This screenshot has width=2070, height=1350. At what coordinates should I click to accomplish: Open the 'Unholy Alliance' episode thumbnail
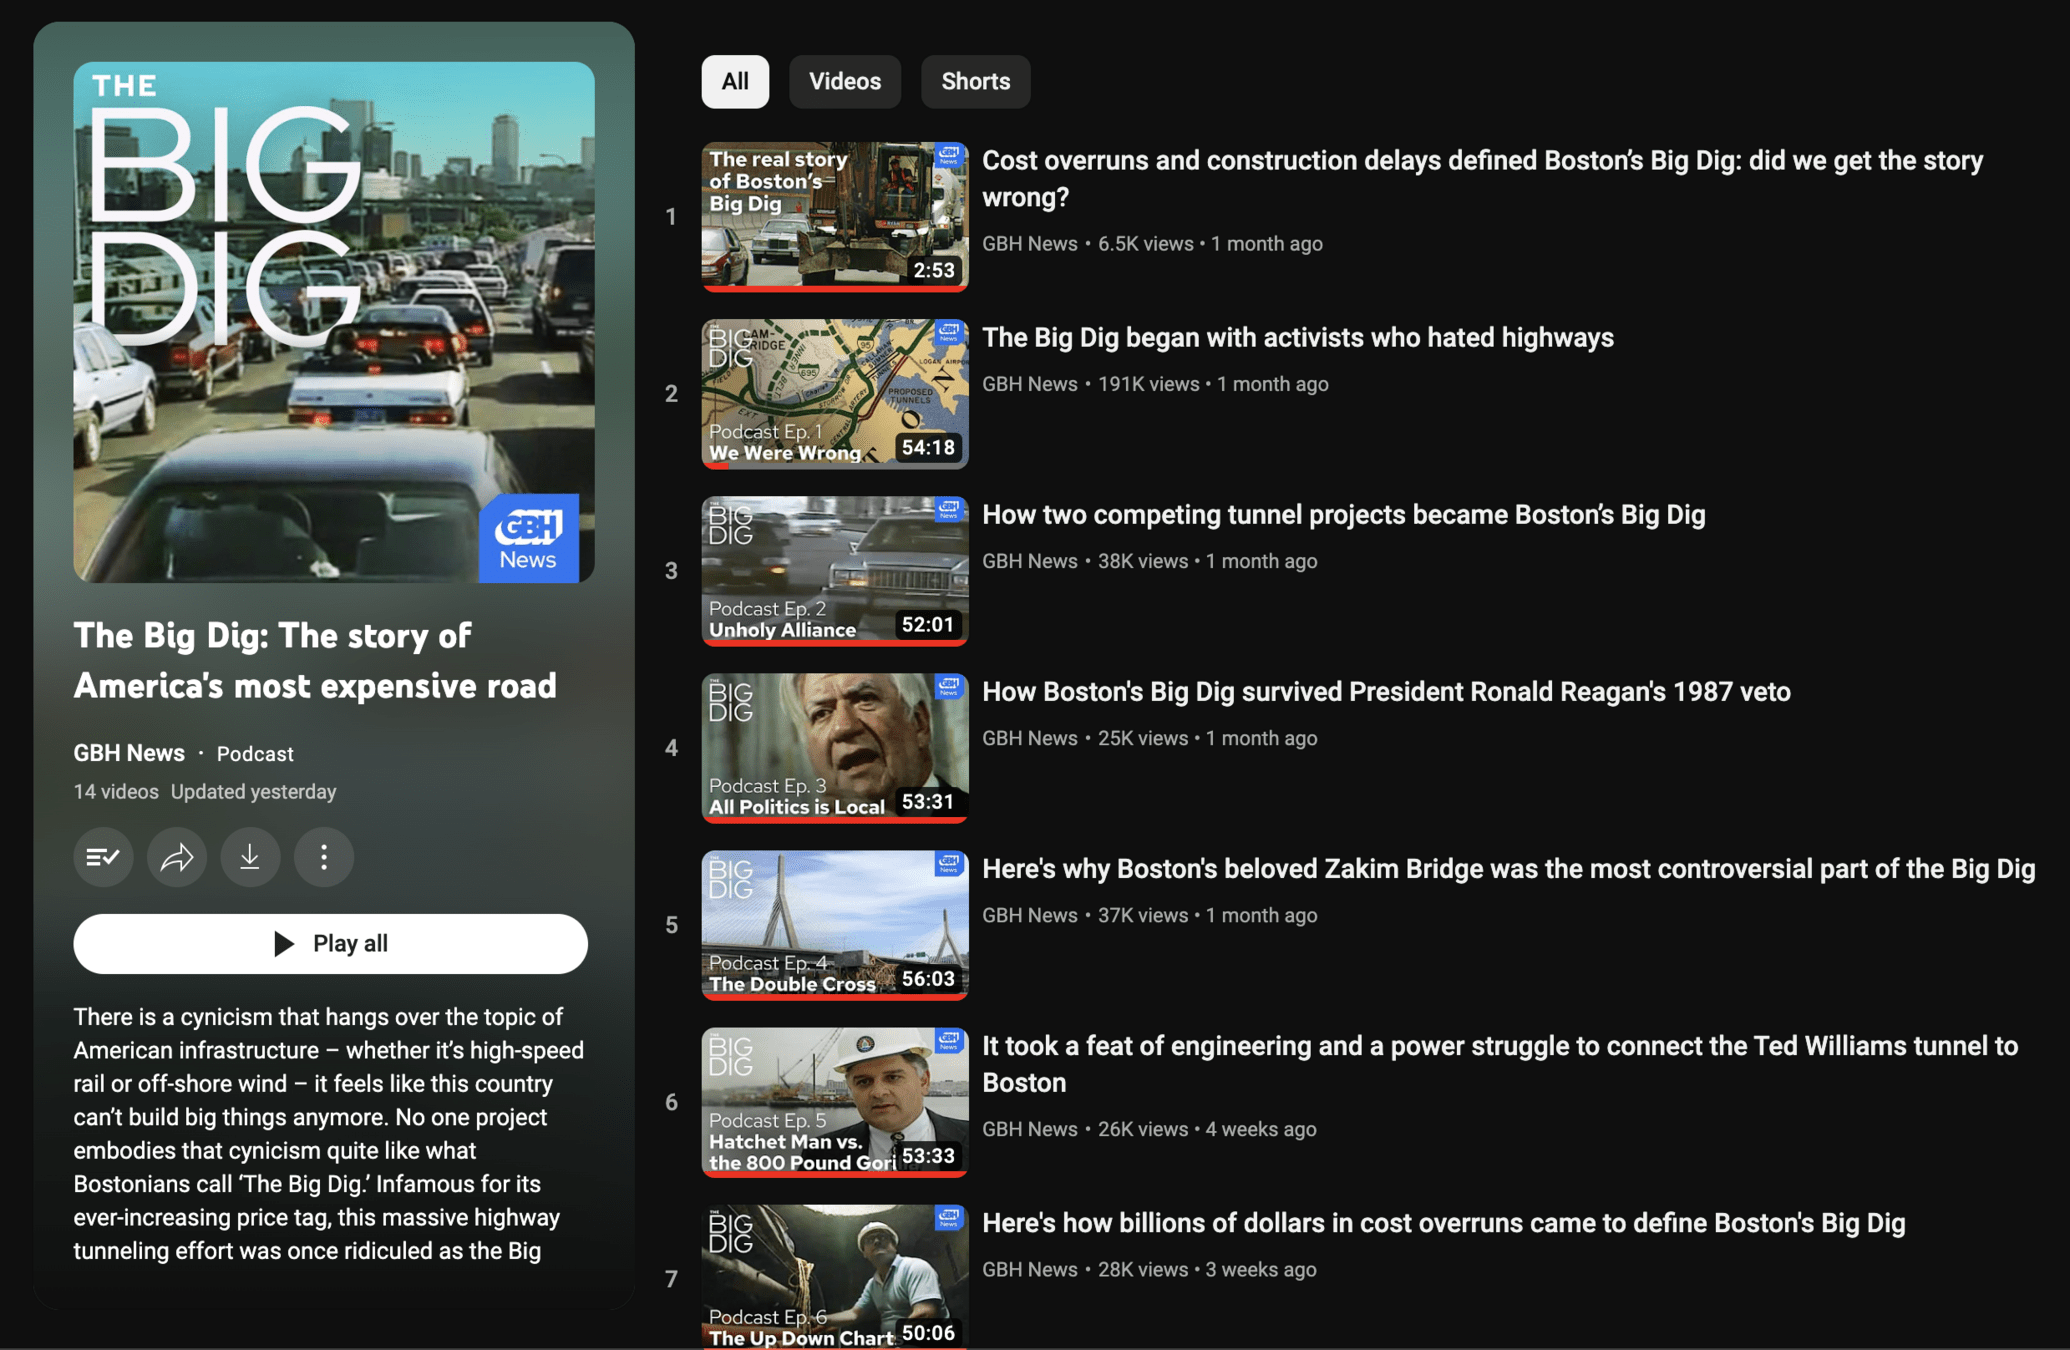[x=834, y=570]
